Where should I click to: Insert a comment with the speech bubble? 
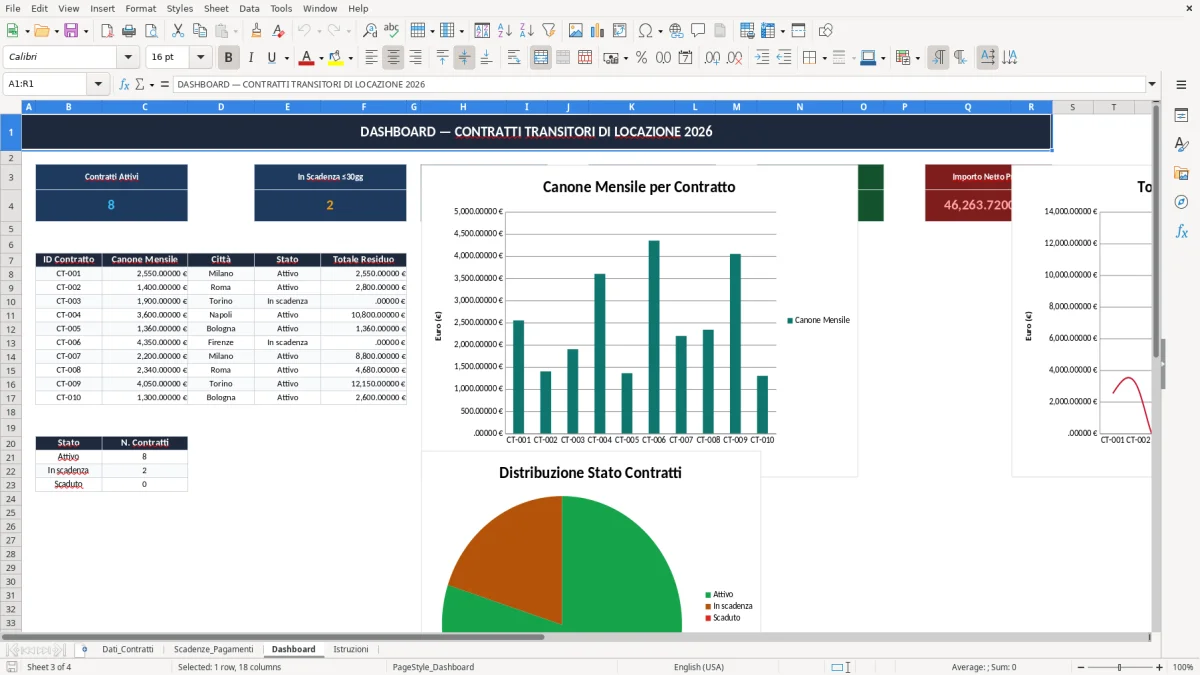698,31
